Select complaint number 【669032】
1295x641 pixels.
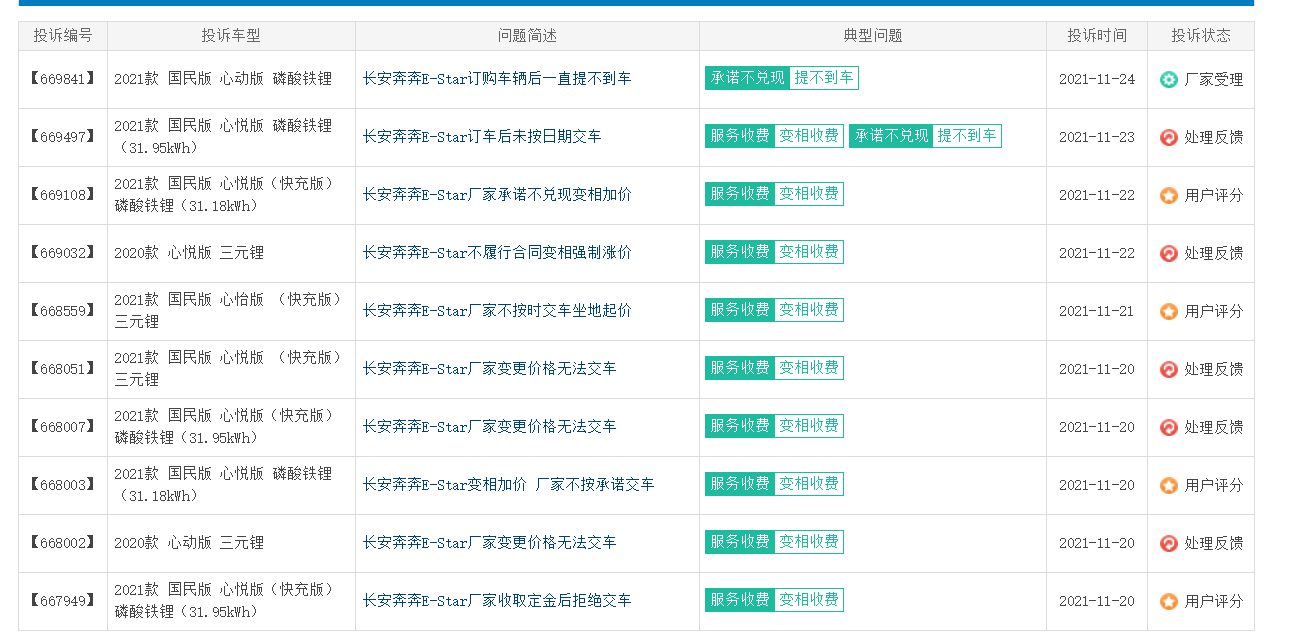(63, 253)
